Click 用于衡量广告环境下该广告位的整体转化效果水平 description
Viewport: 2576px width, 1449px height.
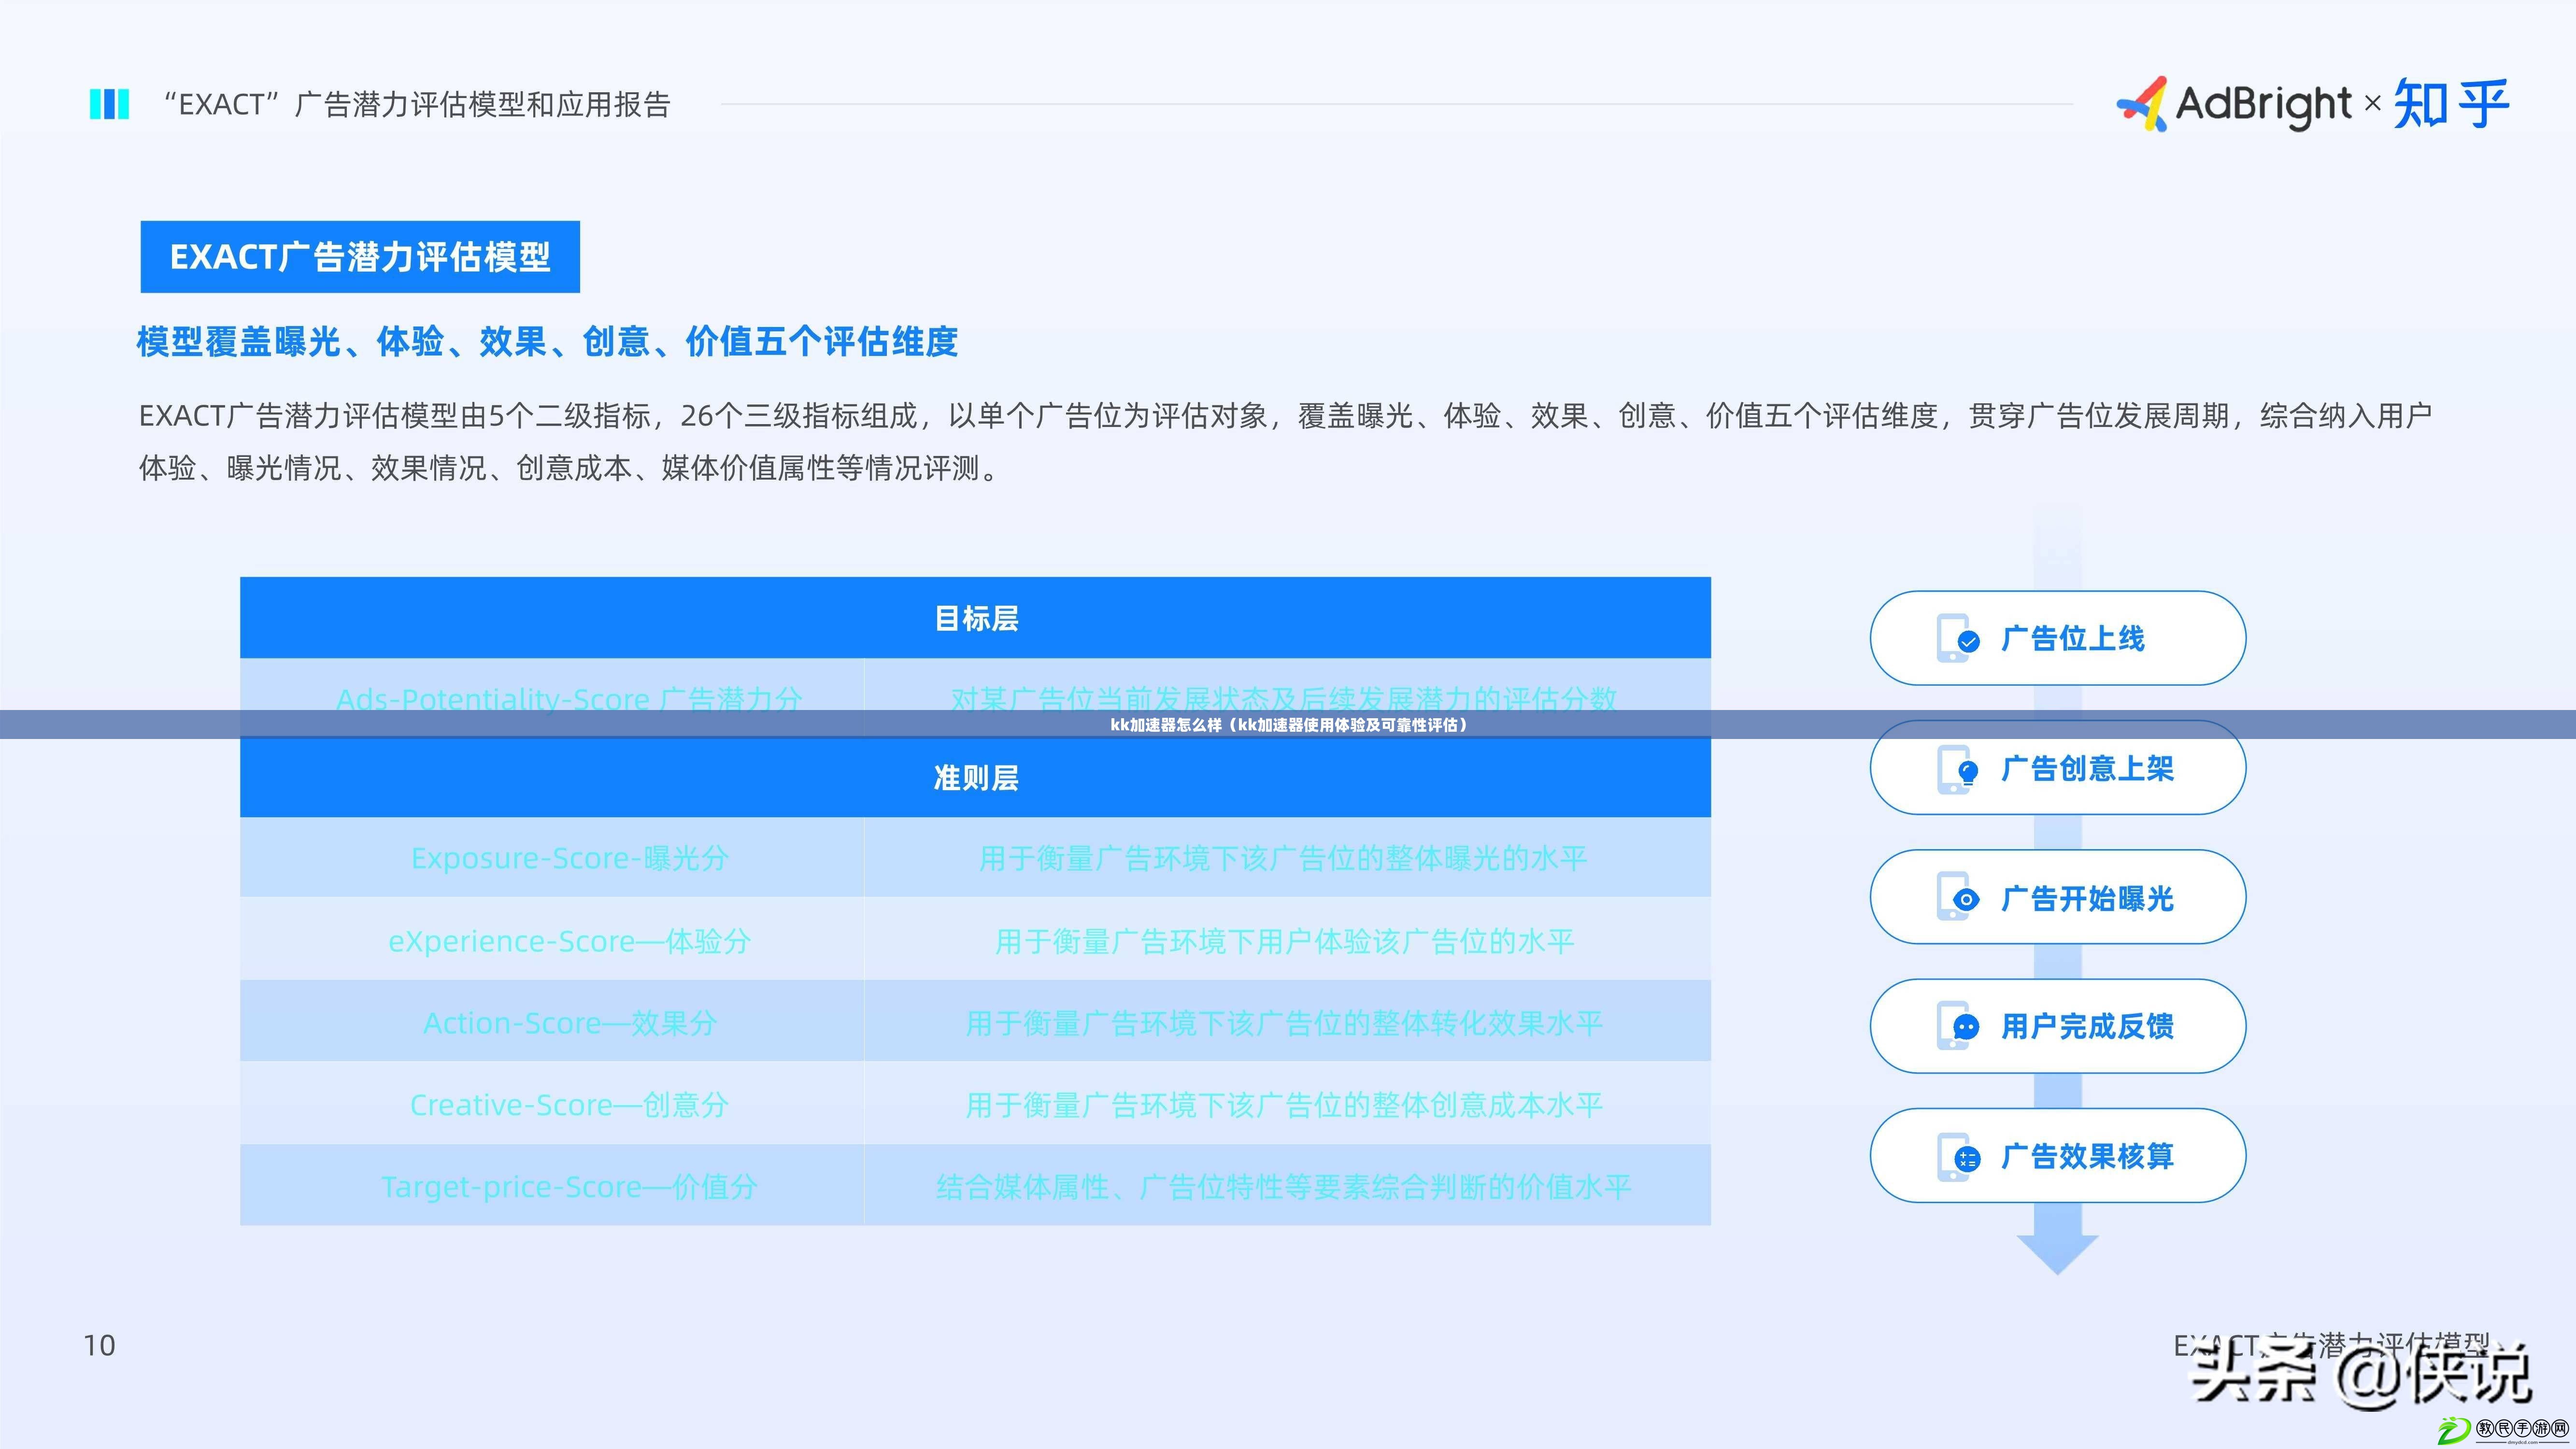pos(1284,1023)
